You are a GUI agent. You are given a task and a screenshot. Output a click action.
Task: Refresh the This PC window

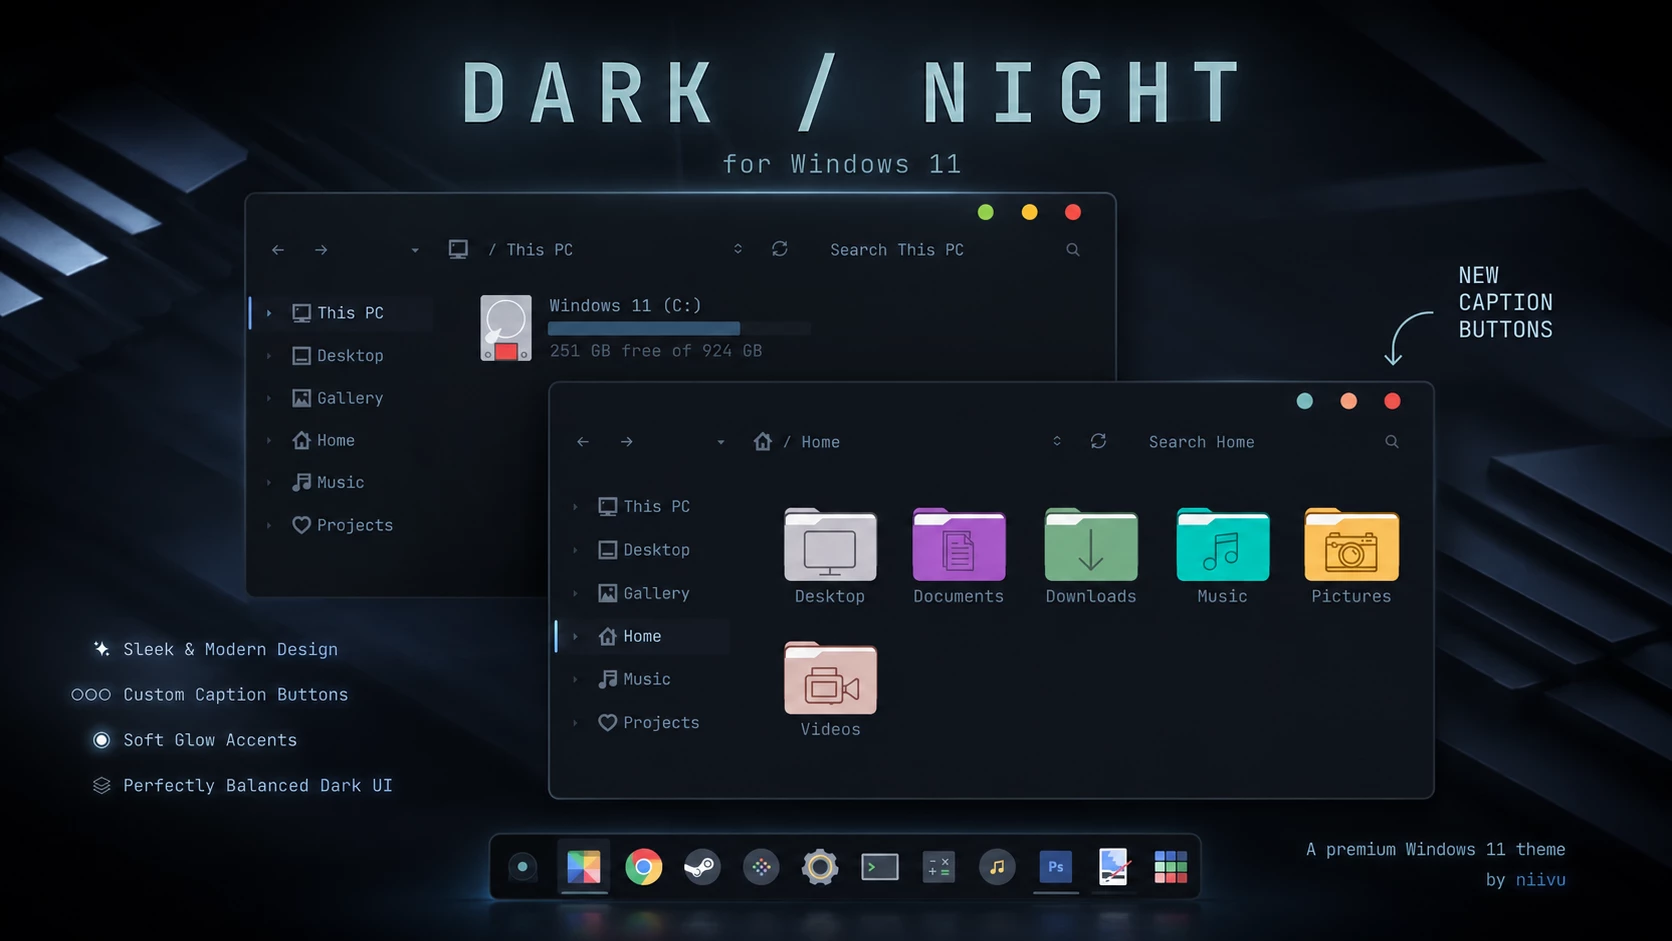[780, 249]
